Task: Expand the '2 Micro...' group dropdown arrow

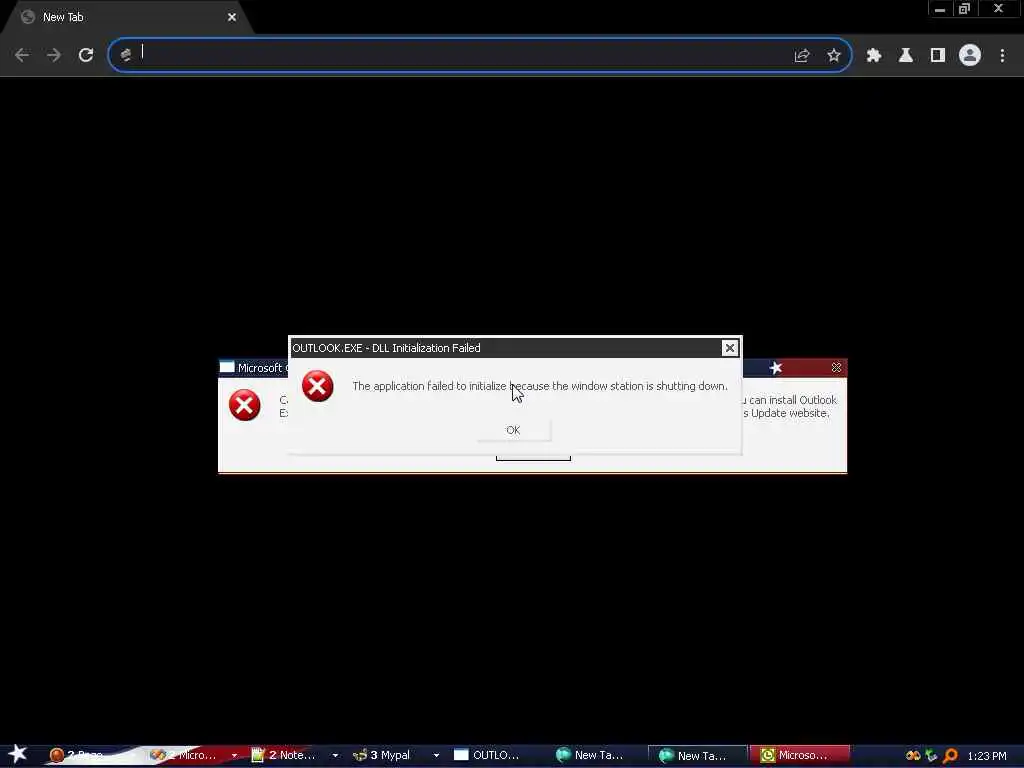Action: tap(234, 756)
